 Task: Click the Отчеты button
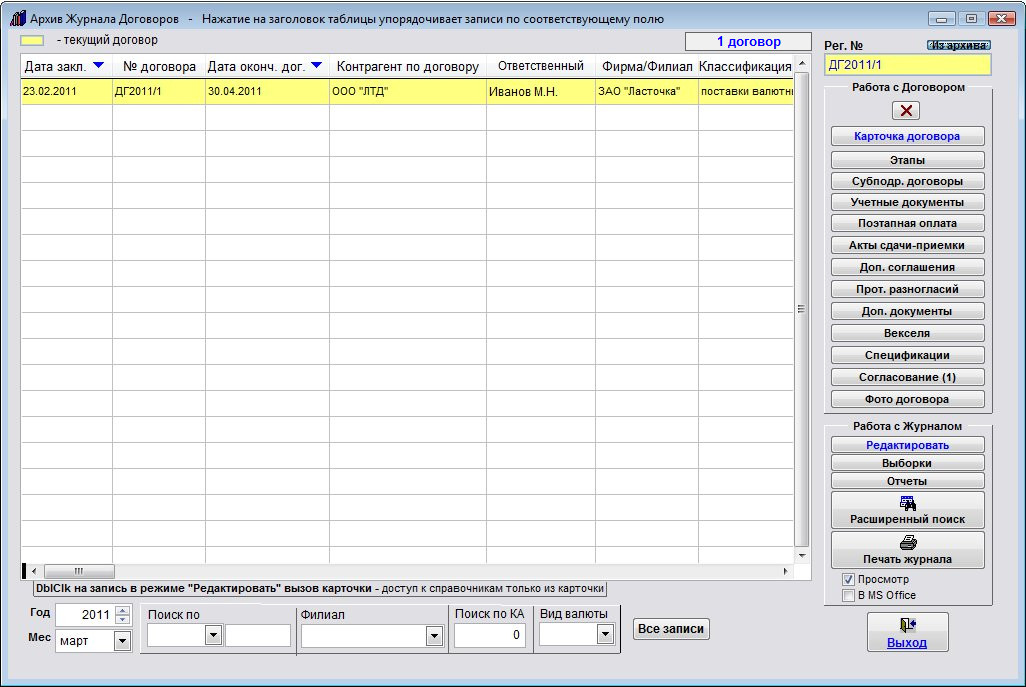coord(908,481)
